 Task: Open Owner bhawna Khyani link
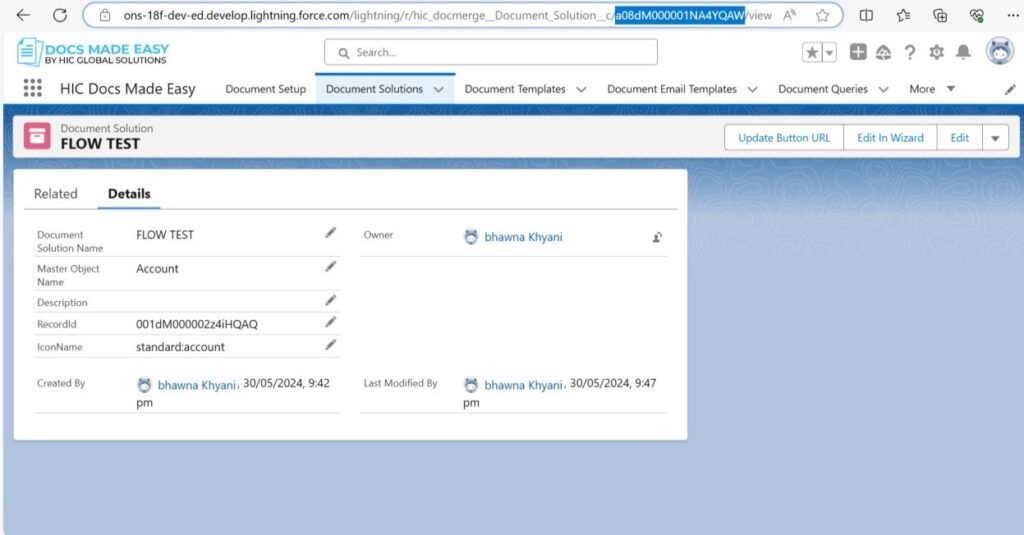tap(523, 237)
